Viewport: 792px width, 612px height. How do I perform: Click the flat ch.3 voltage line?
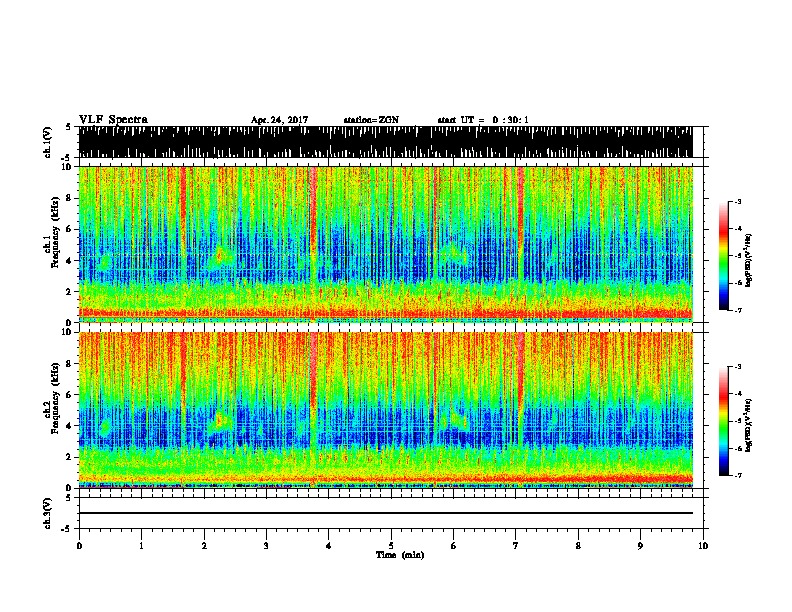pos(385,513)
